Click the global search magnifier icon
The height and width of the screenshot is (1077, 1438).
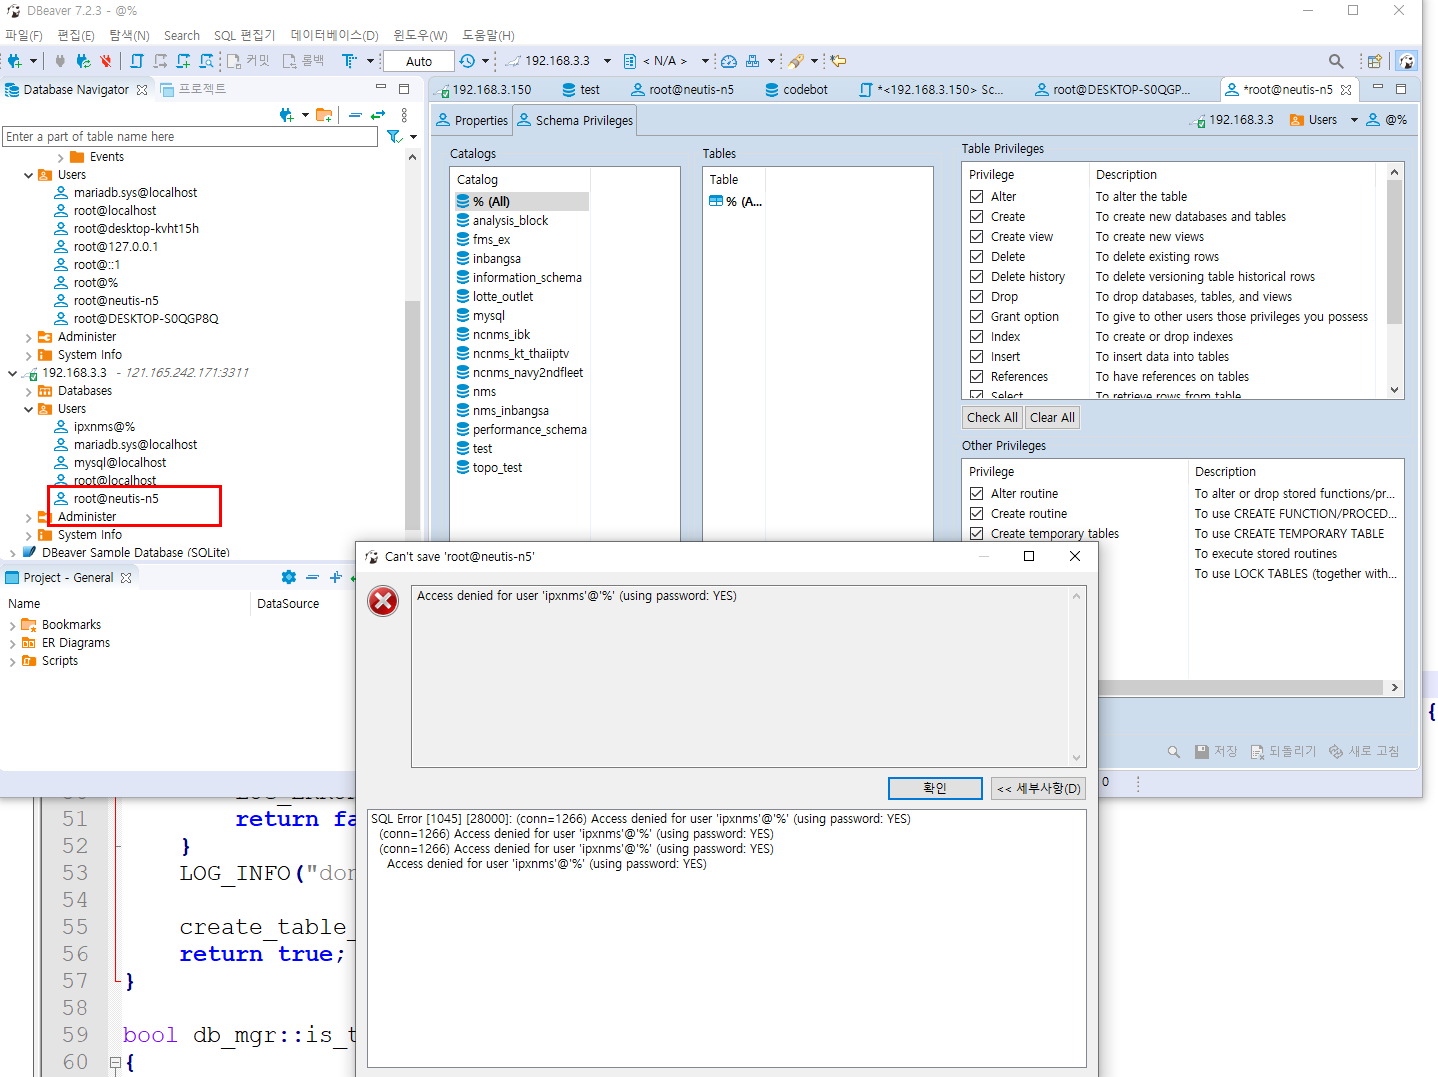point(1336,61)
